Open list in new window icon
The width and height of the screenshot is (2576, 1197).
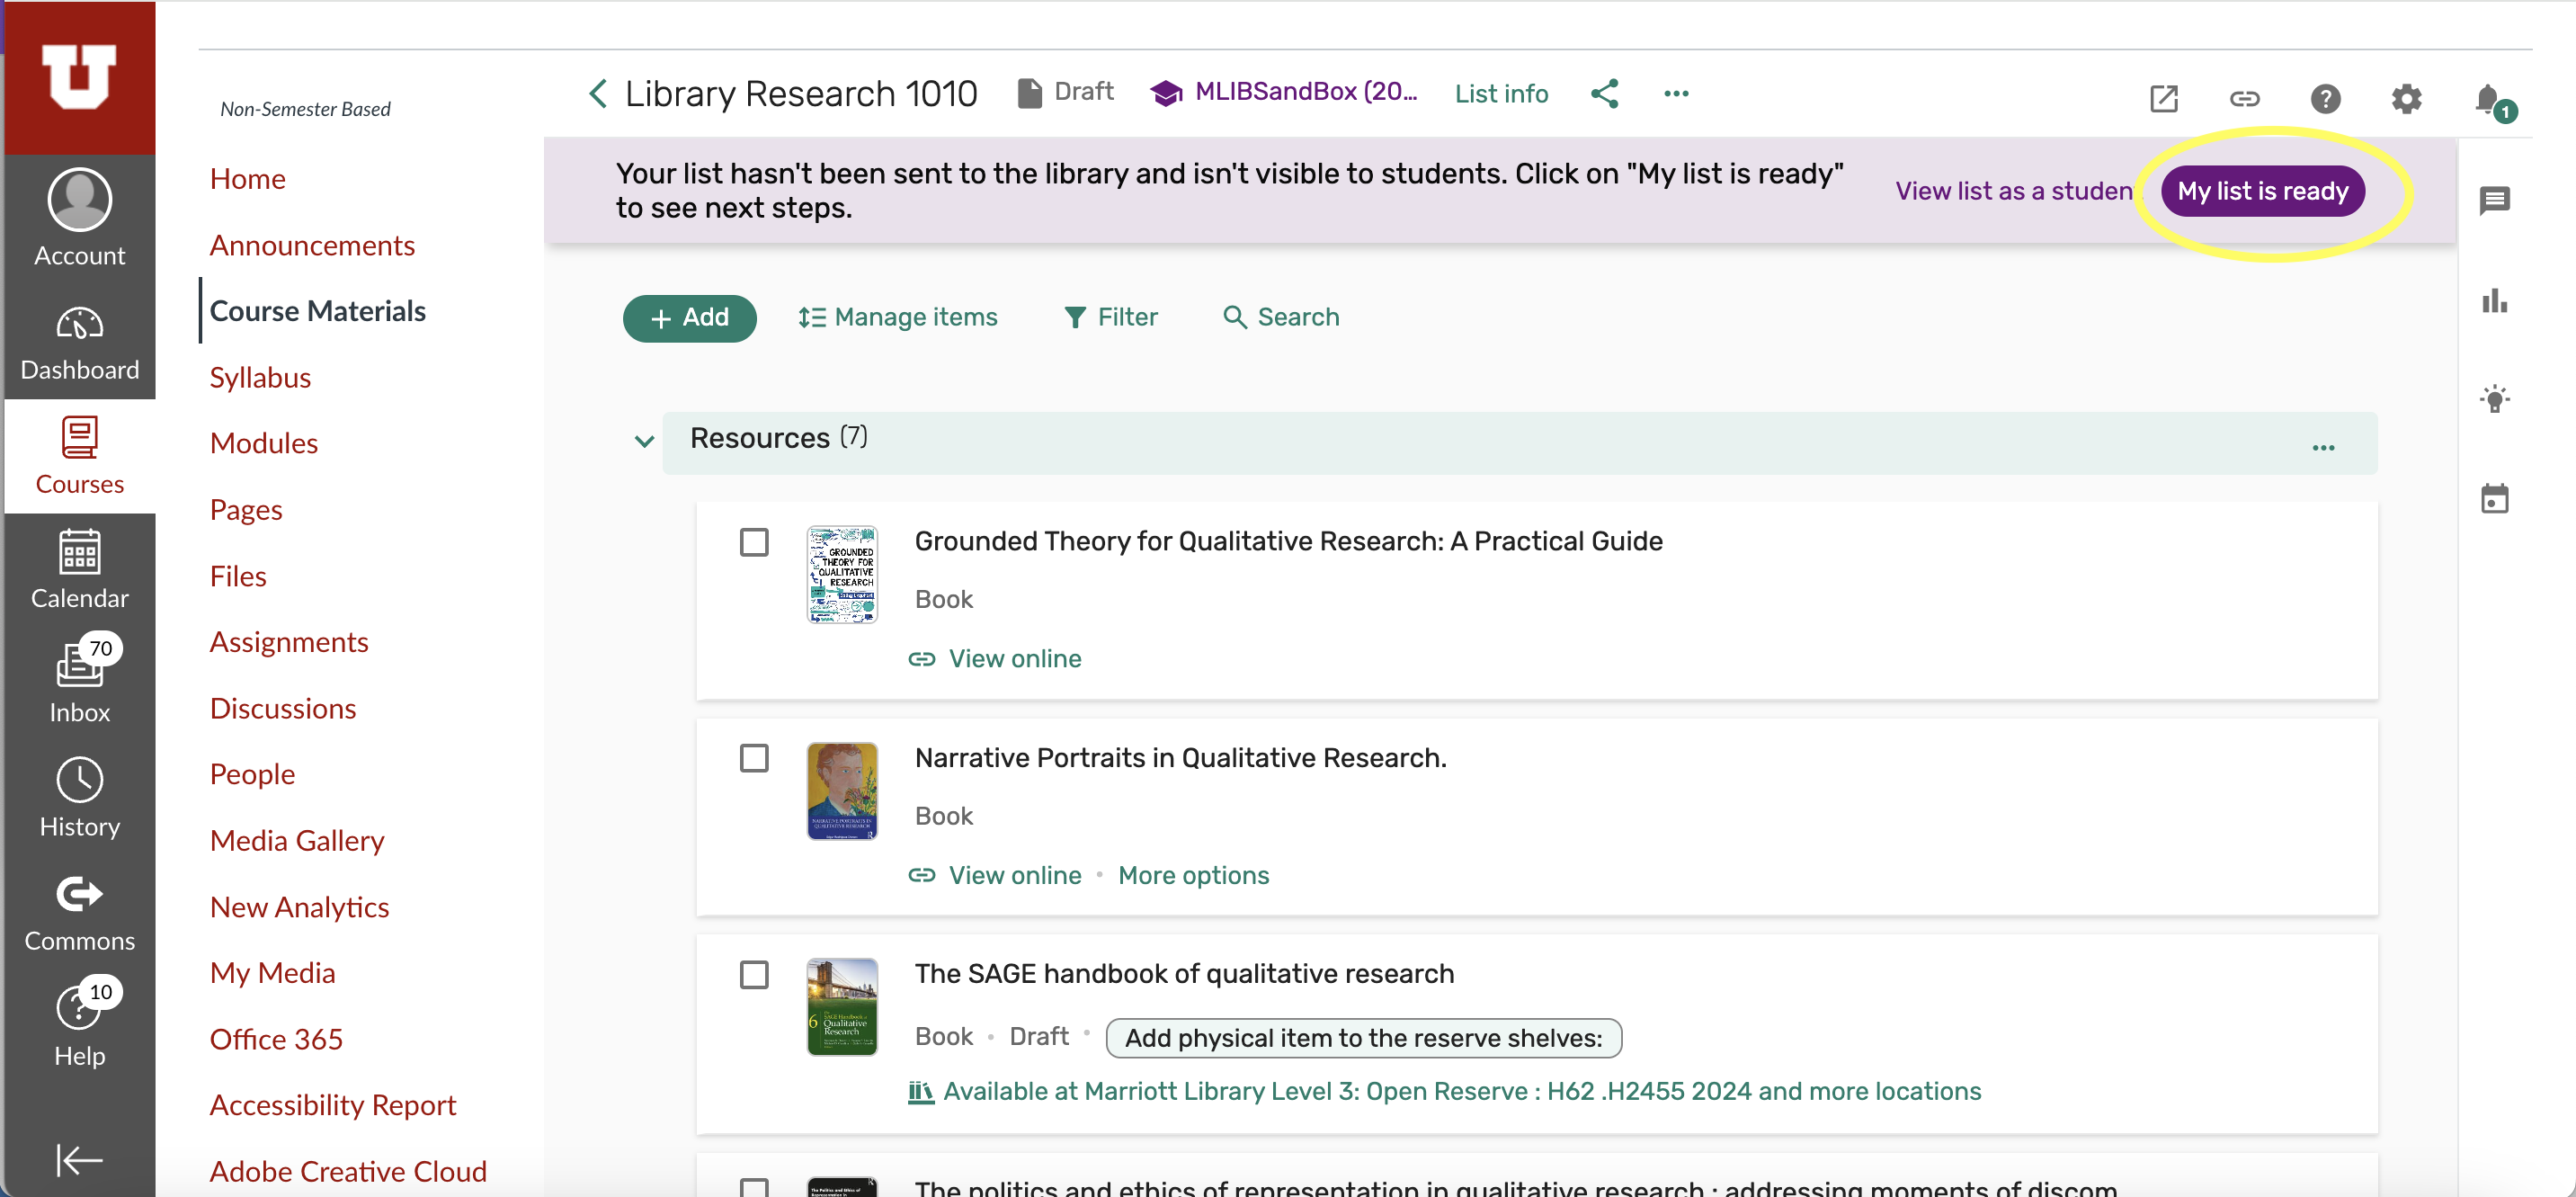2163,98
